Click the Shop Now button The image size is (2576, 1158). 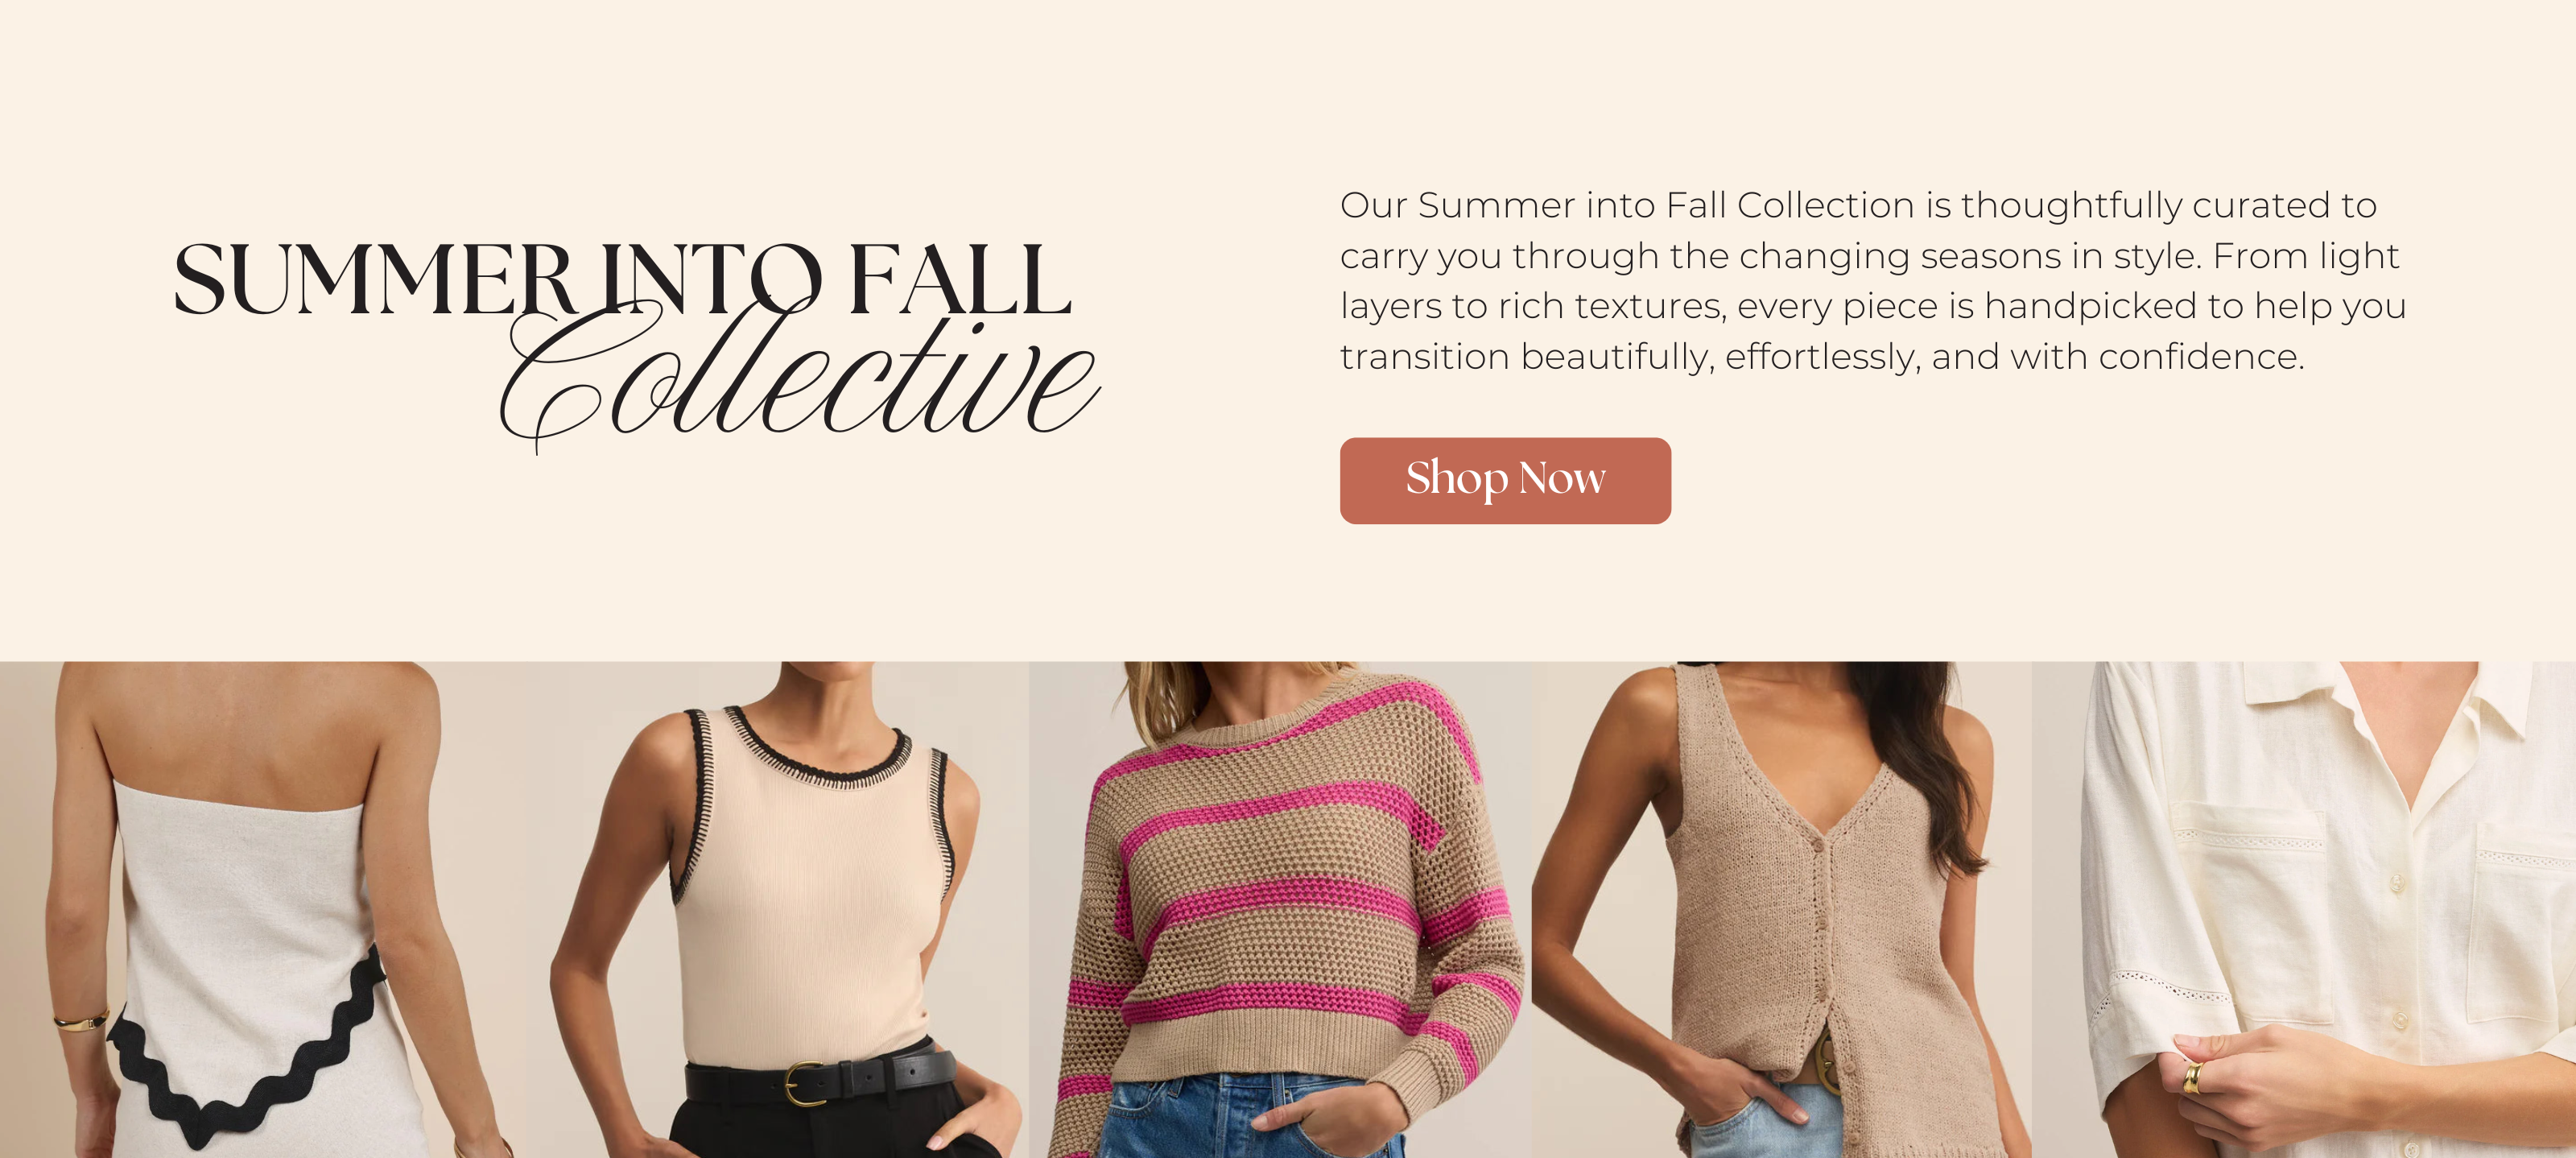pyautogui.click(x=1505, y=480)
